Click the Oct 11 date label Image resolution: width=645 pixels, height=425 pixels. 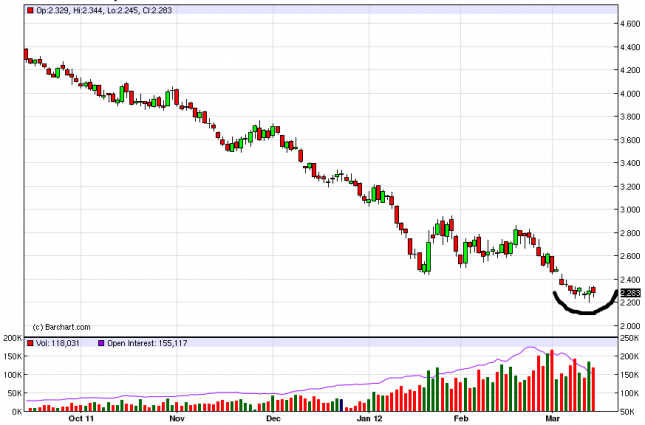(x=83, y=418)
